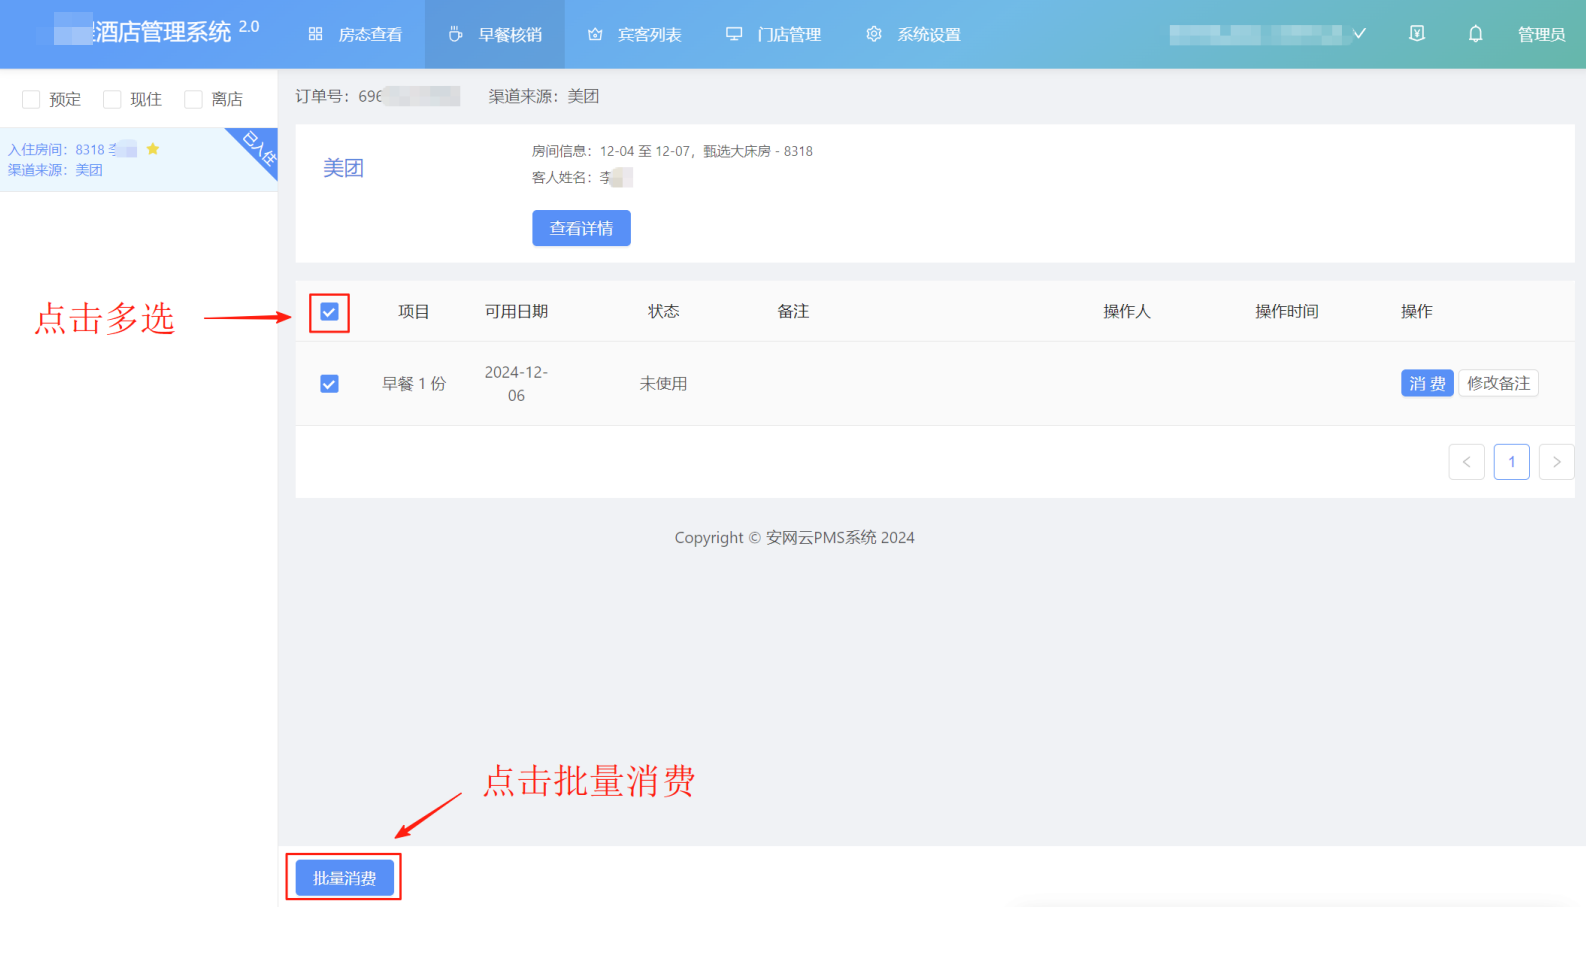Click 消费 button for breakfast row

tap(1427, 383)
